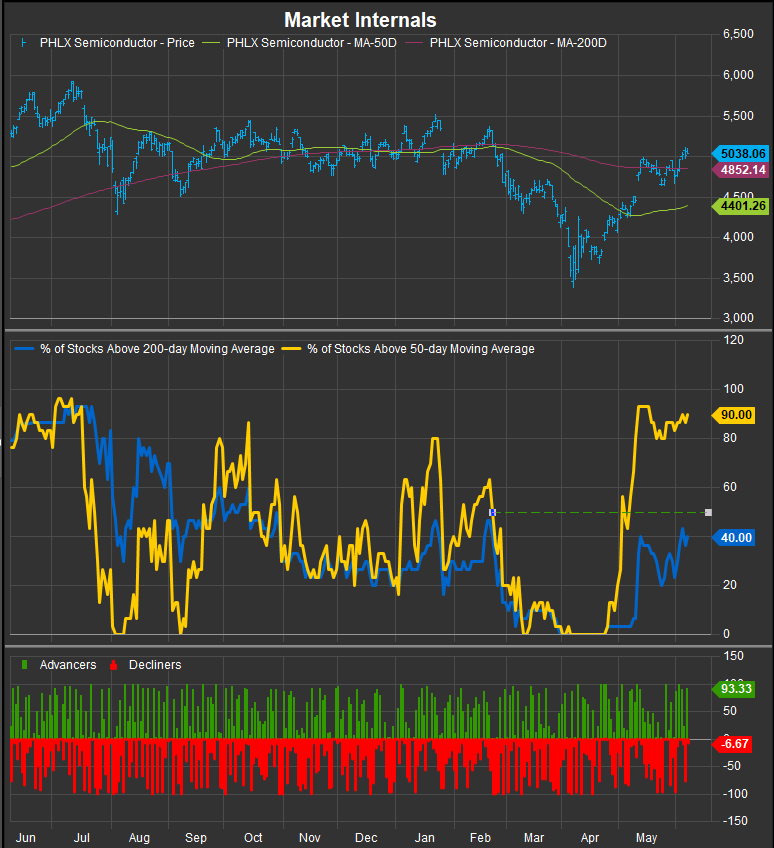
Task: Click the Aug x-axis label
Action: coord(139,838)
